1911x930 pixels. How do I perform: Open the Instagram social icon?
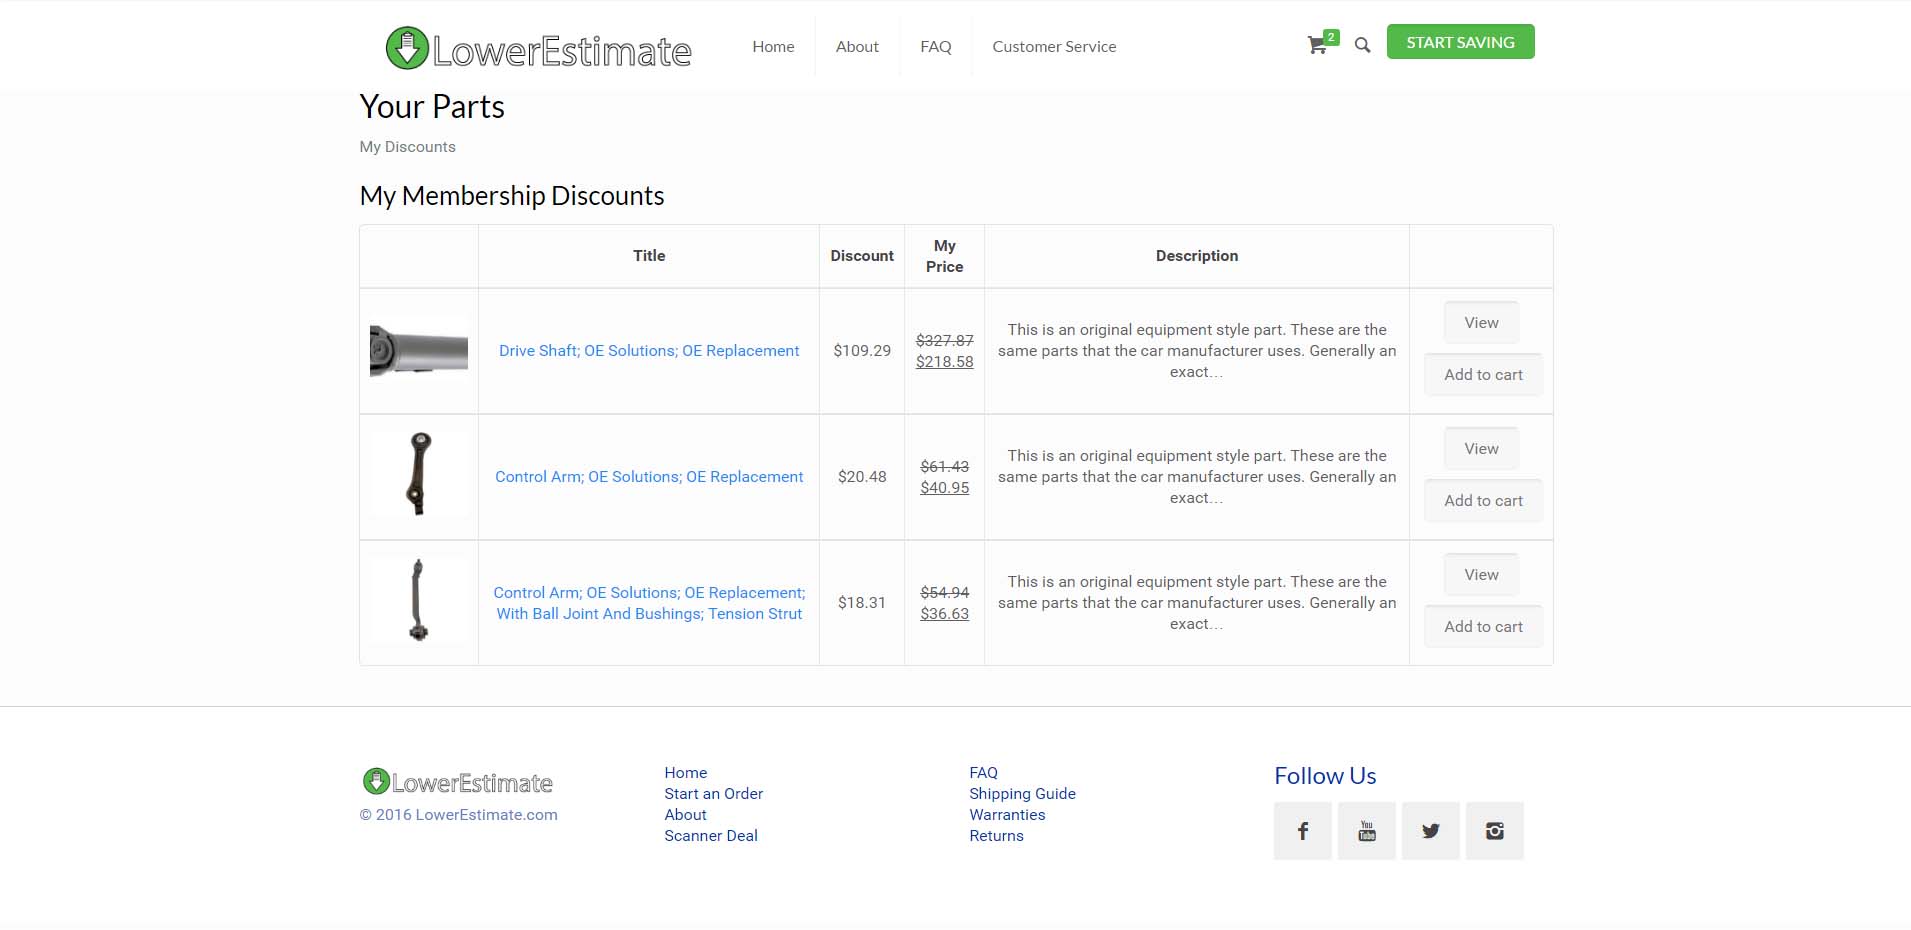(x=1494, y=831)
